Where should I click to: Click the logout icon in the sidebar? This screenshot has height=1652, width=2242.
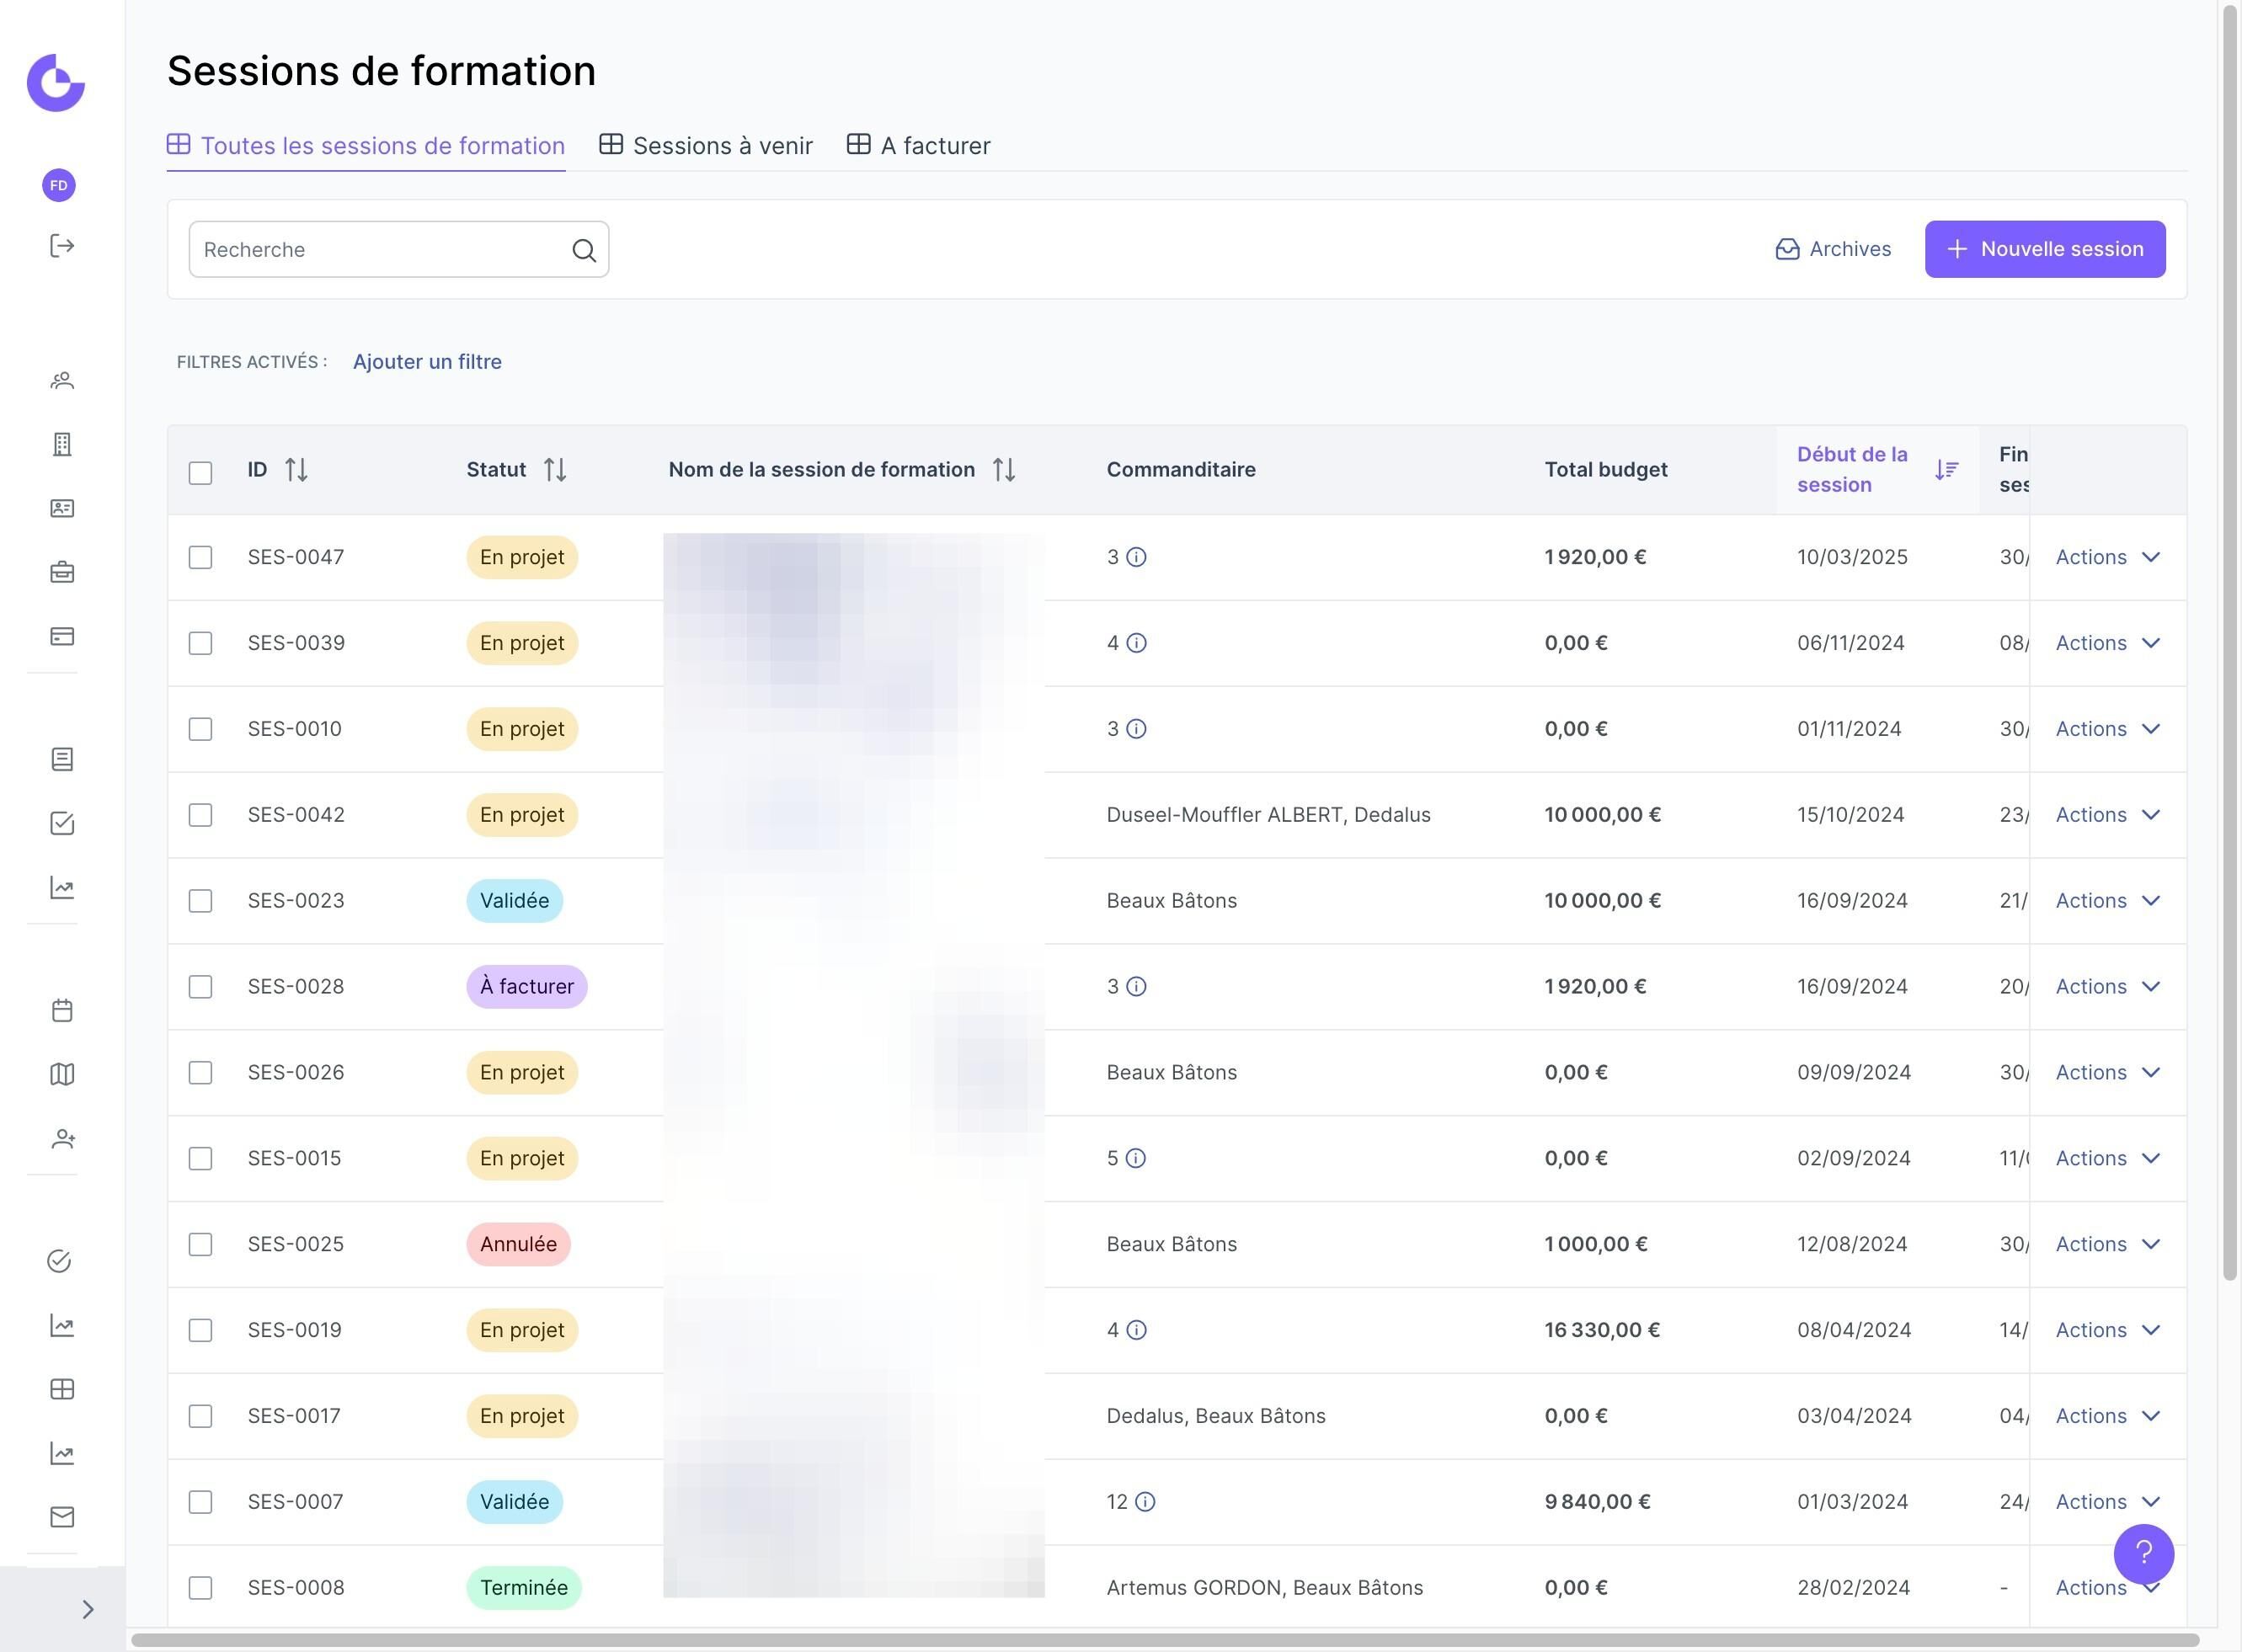62,246
